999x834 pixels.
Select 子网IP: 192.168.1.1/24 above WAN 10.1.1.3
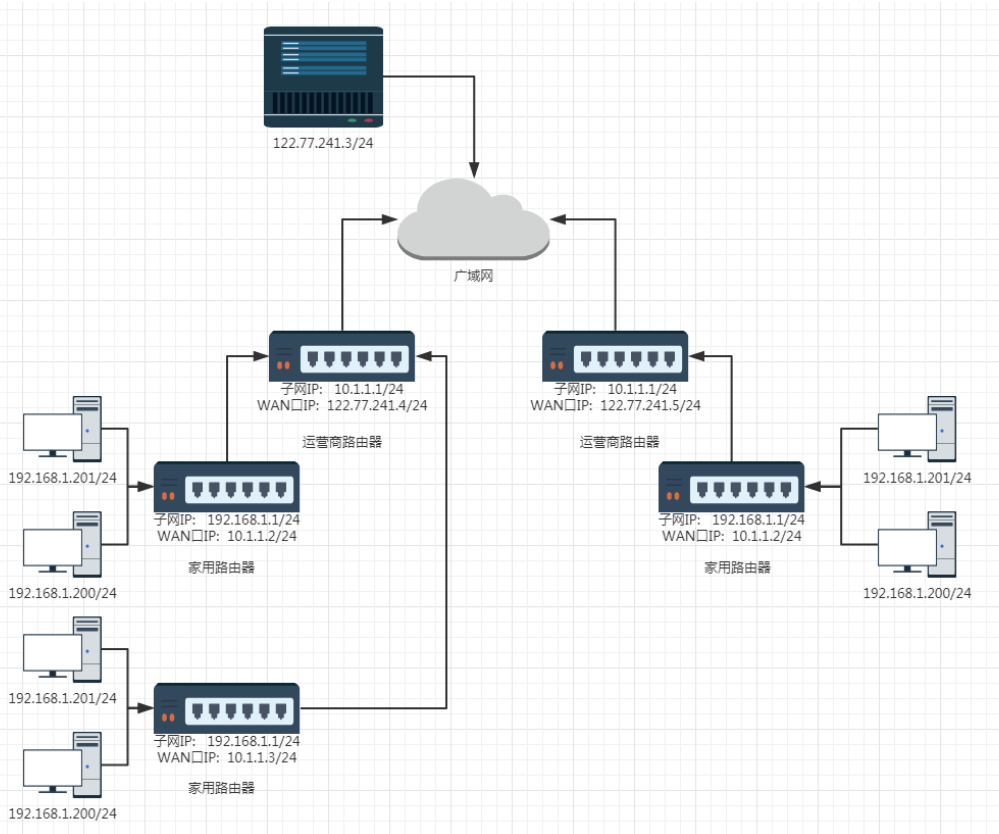click(227, 741)
